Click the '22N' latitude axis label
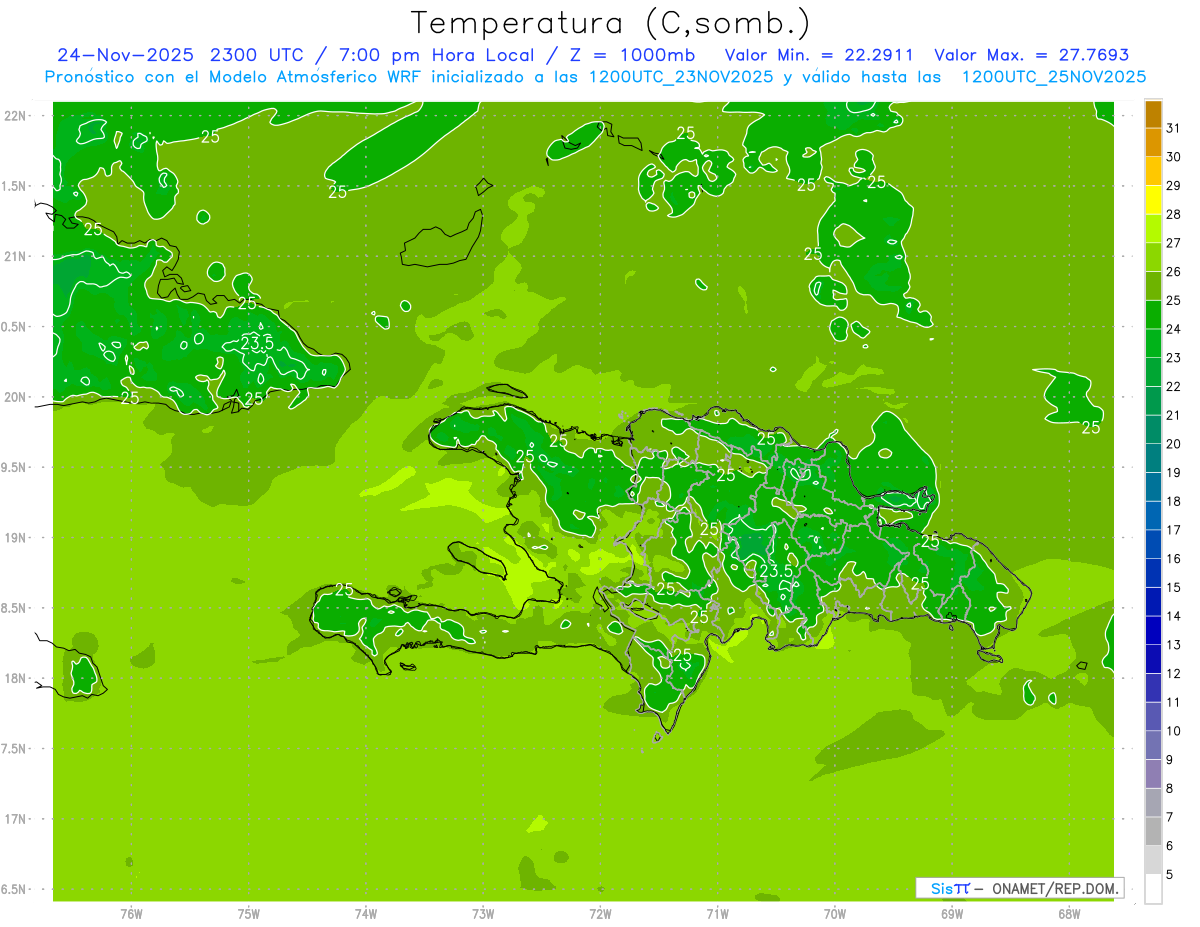This screenshot has width=1200, height=927. pos(14,115)
